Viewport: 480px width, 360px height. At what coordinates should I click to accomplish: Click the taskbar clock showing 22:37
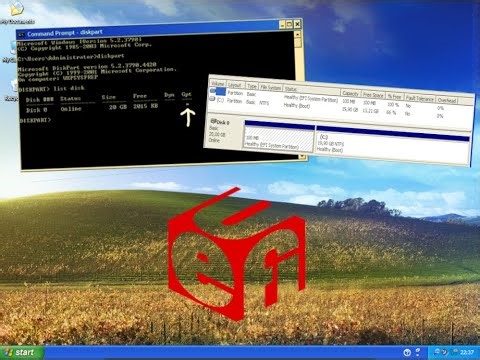pos(467,352)
